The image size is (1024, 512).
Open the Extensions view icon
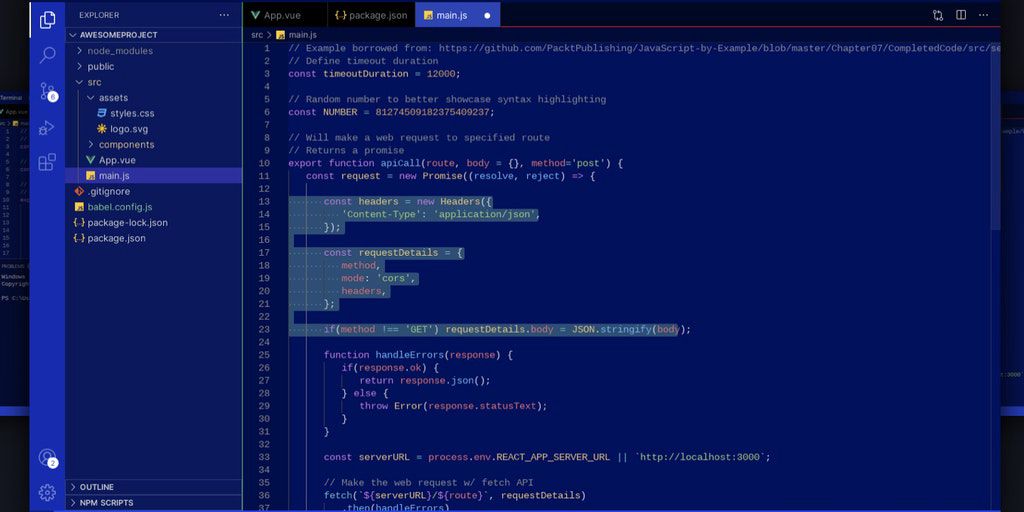[x=47, y=162]
